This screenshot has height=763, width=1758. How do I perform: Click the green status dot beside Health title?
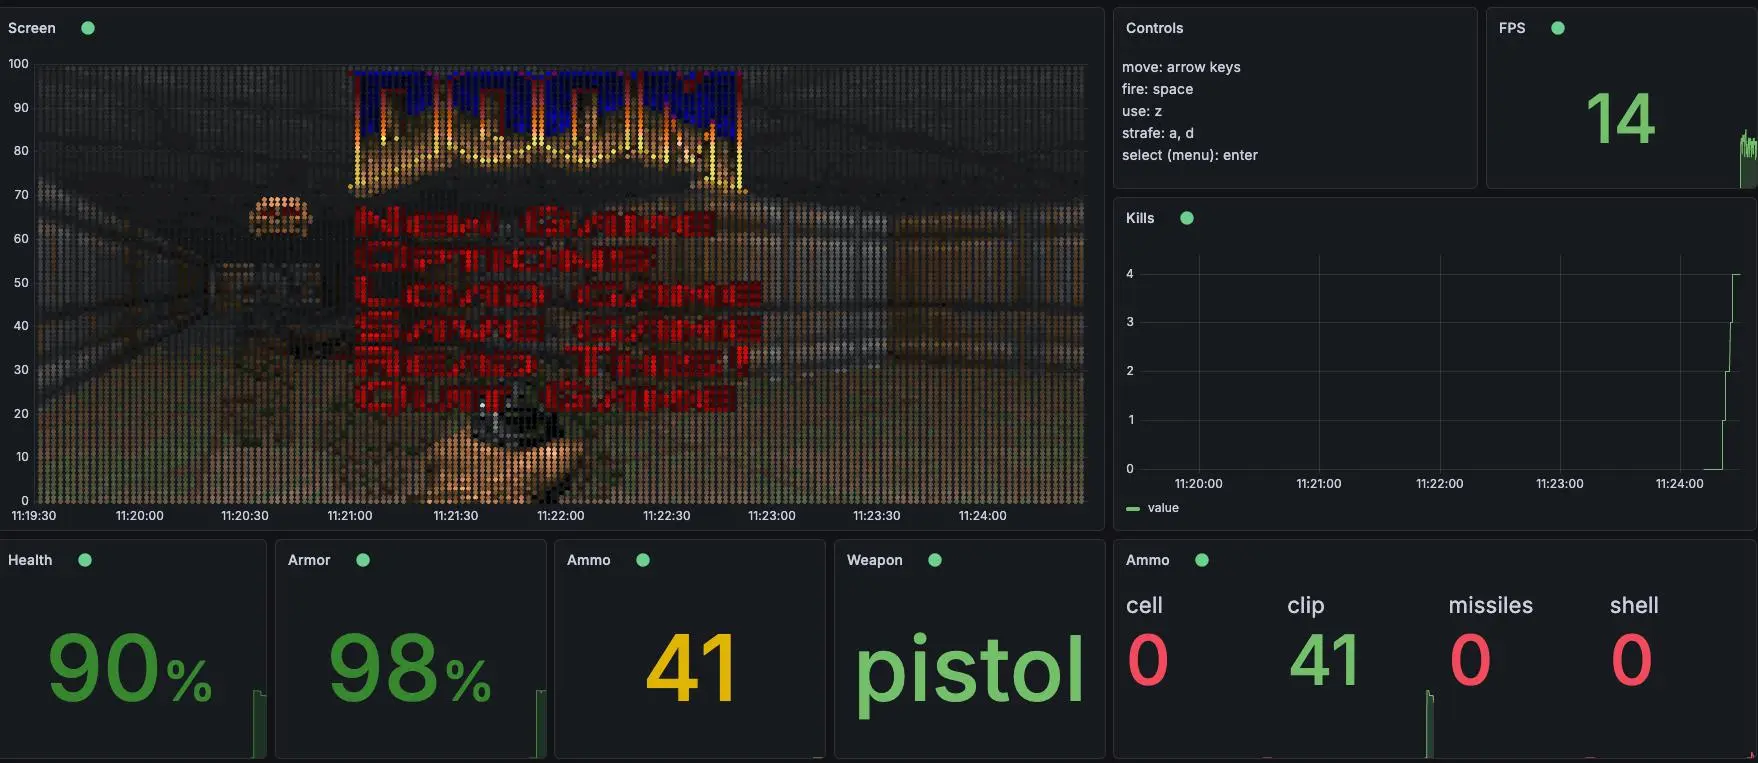click(85, 560)
